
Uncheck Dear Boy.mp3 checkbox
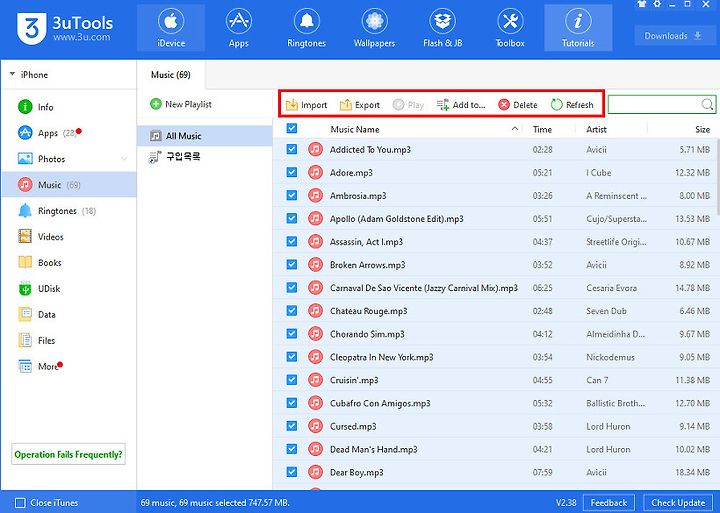point(292,472)
